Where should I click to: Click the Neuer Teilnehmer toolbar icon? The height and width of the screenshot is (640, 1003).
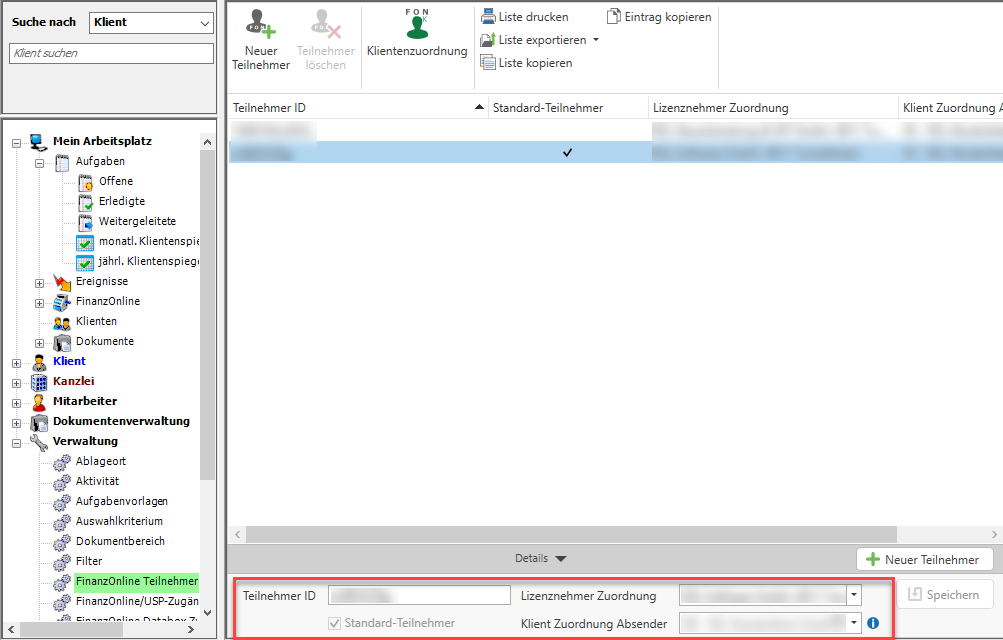[261, 25]
